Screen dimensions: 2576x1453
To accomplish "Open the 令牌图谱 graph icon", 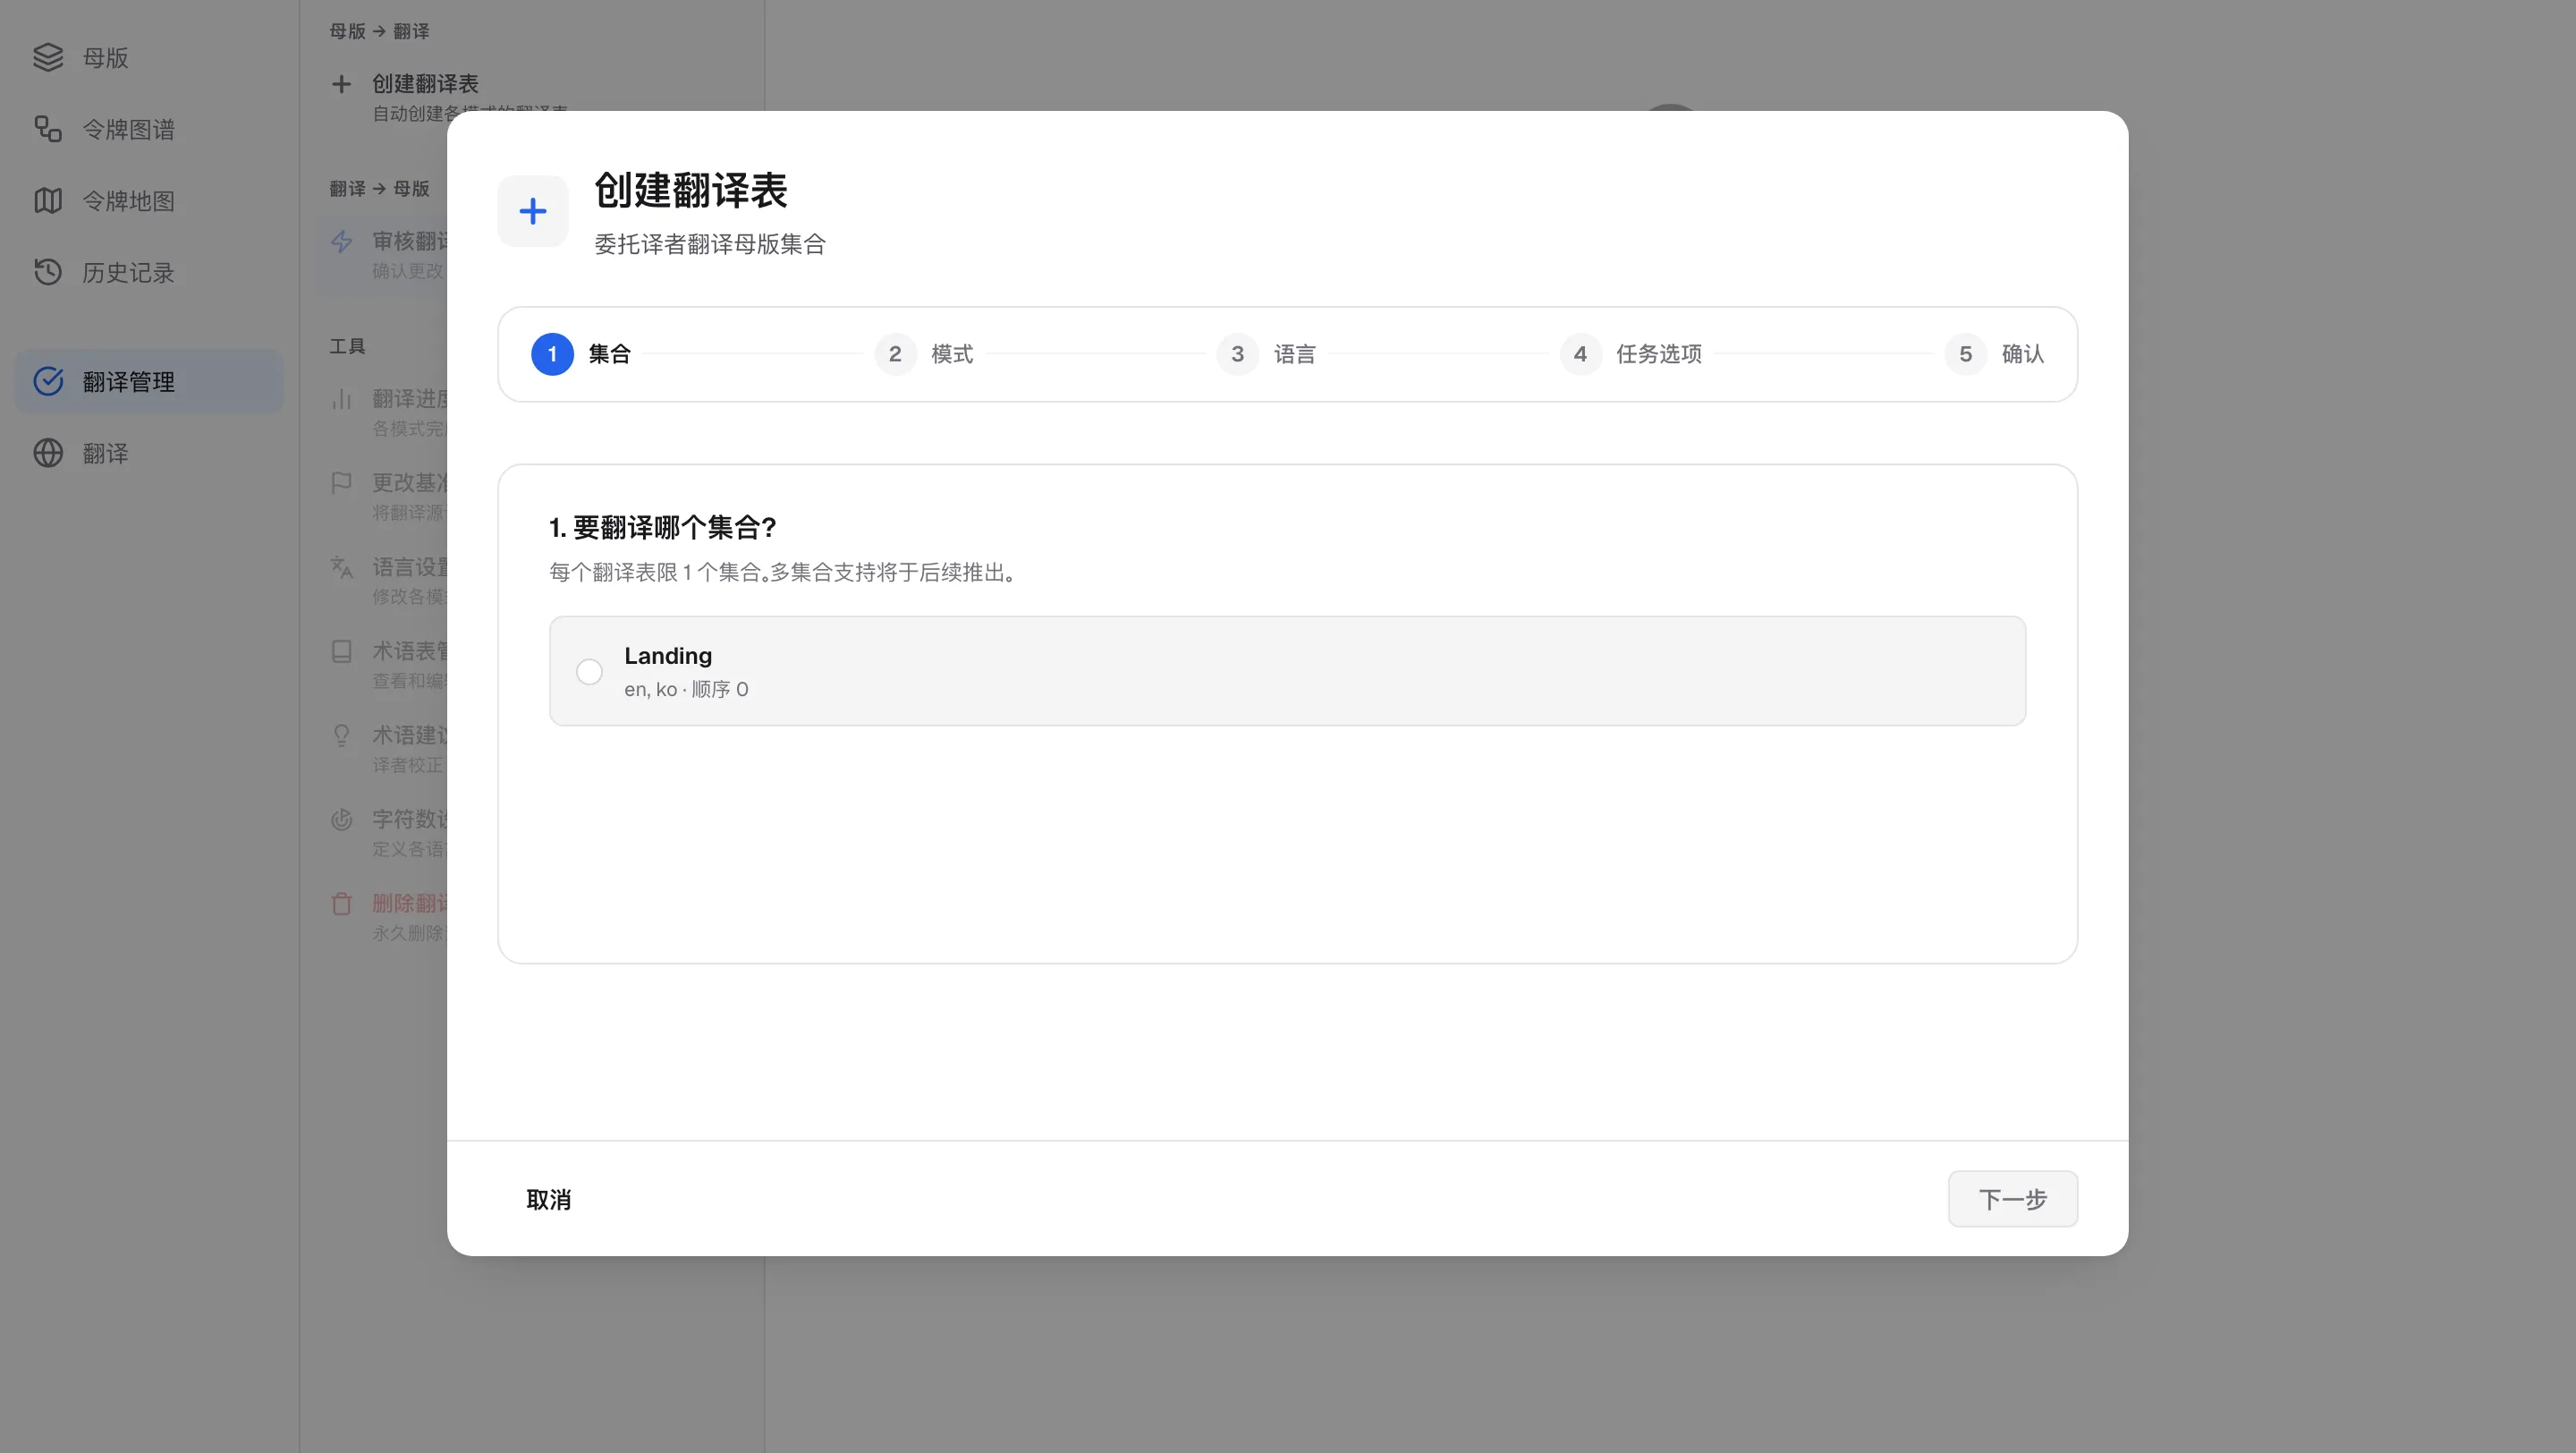I will click(x=48, y=129).
